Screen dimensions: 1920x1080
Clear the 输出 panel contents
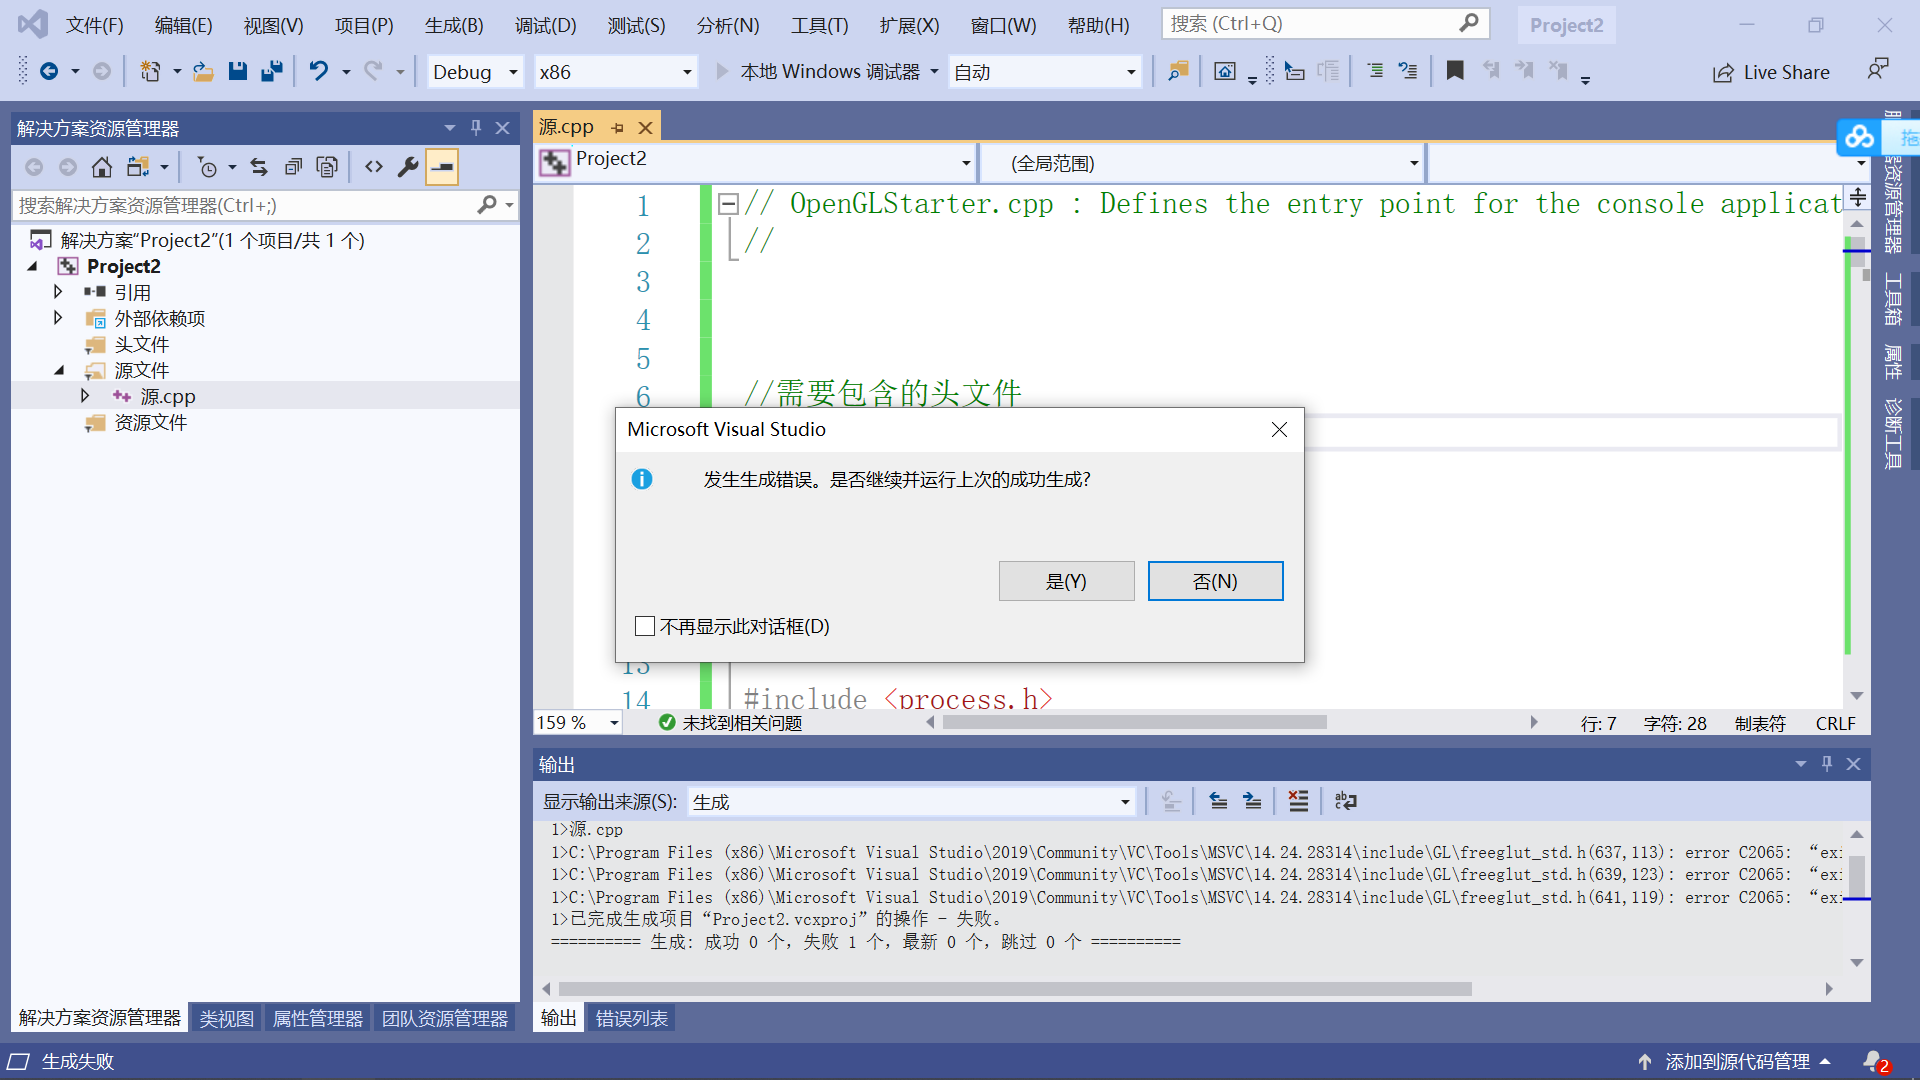point(1297,801)
